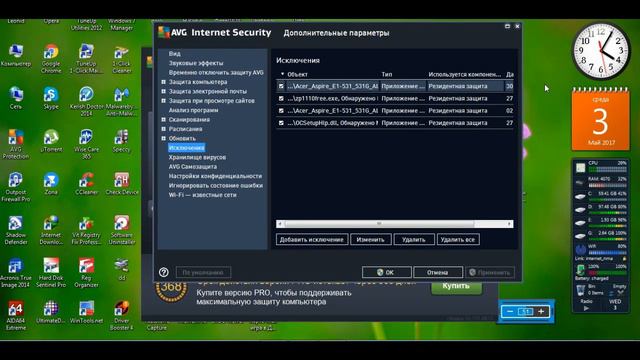Launch the Check Device desktop shortcut
Image resolution: width=640 pixels, height=360 pixels.
point(122,183)
